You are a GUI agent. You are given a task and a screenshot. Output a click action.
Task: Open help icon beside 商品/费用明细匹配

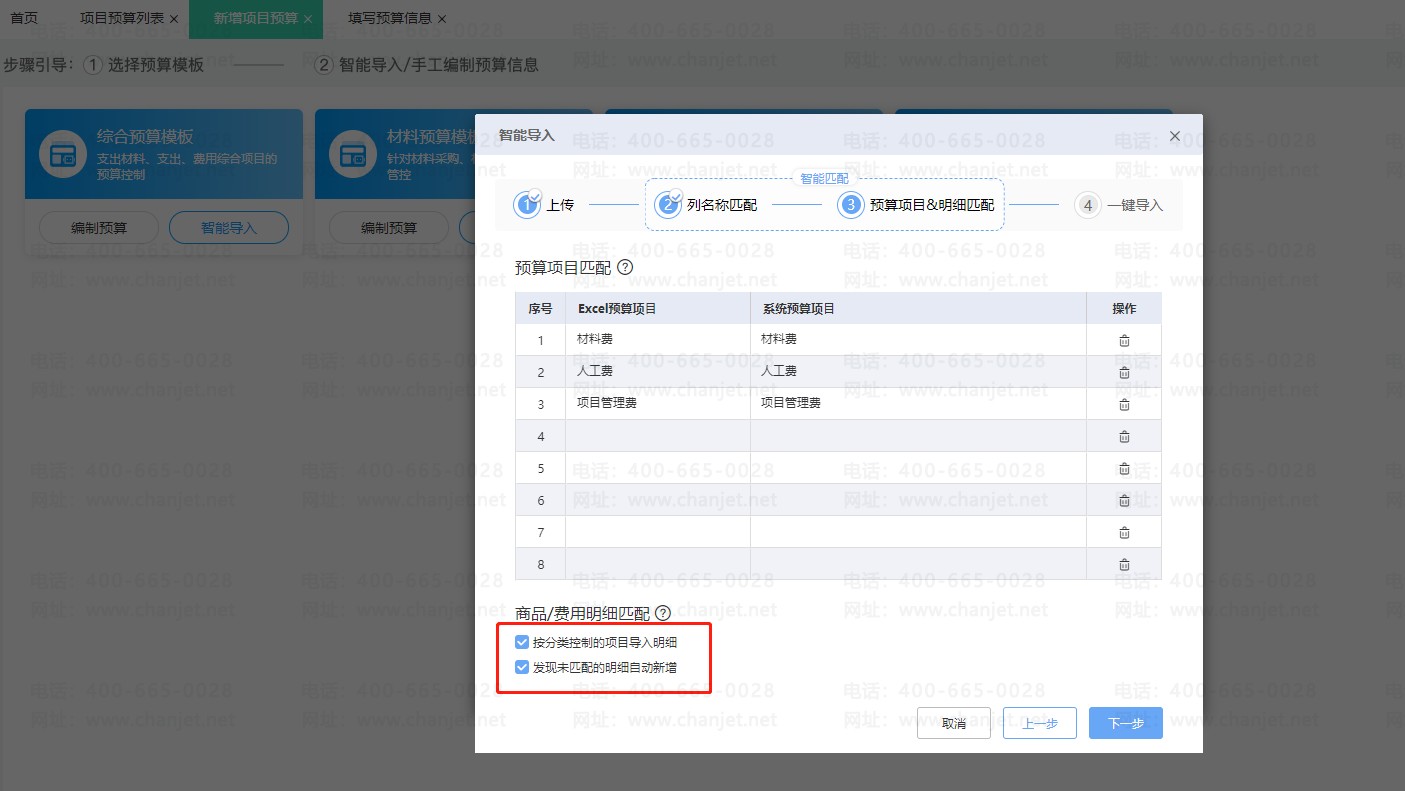click(x=662, y=612)
